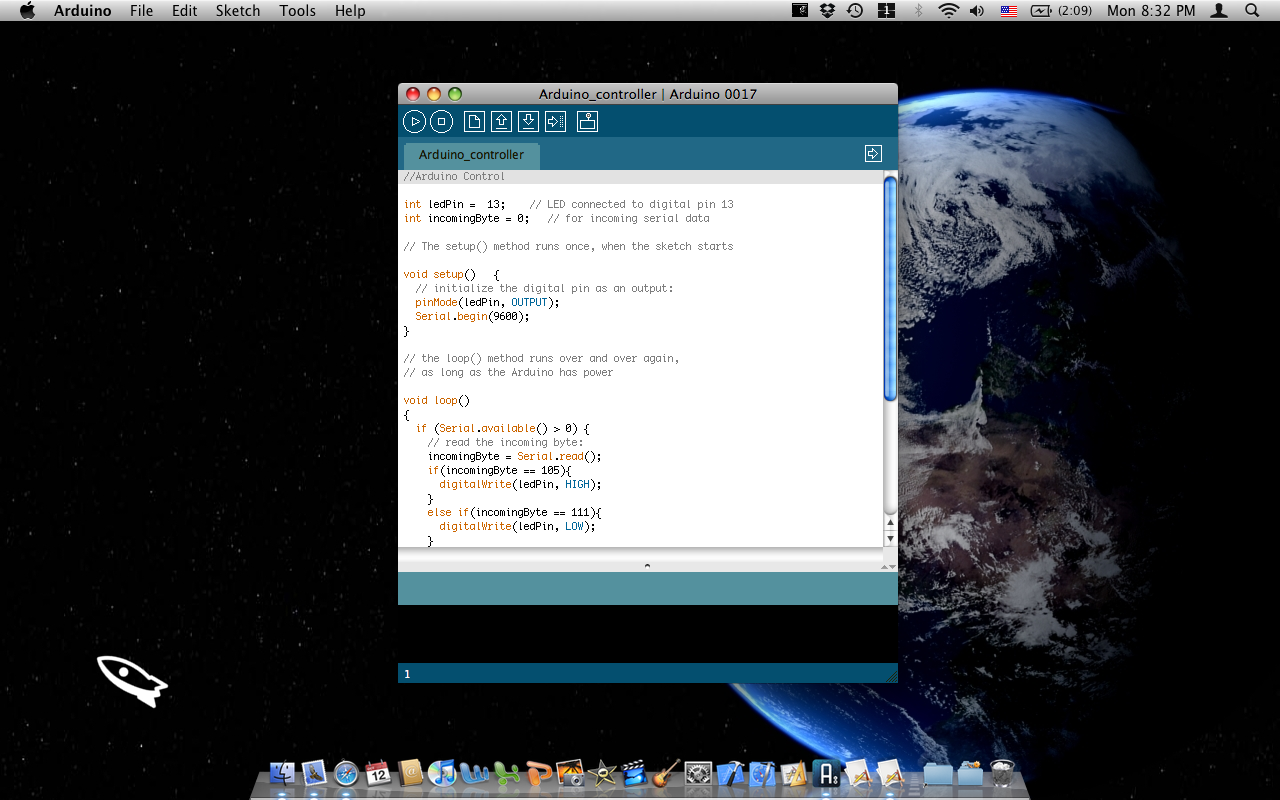
Task: Click the US flag input source icon
Action: pos(1009,11)
